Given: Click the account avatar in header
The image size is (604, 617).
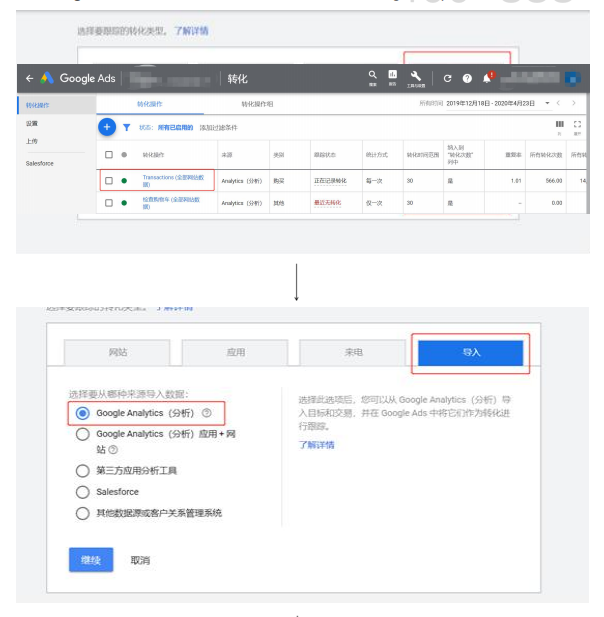Looking at the screenshot, I should [572, 78].
